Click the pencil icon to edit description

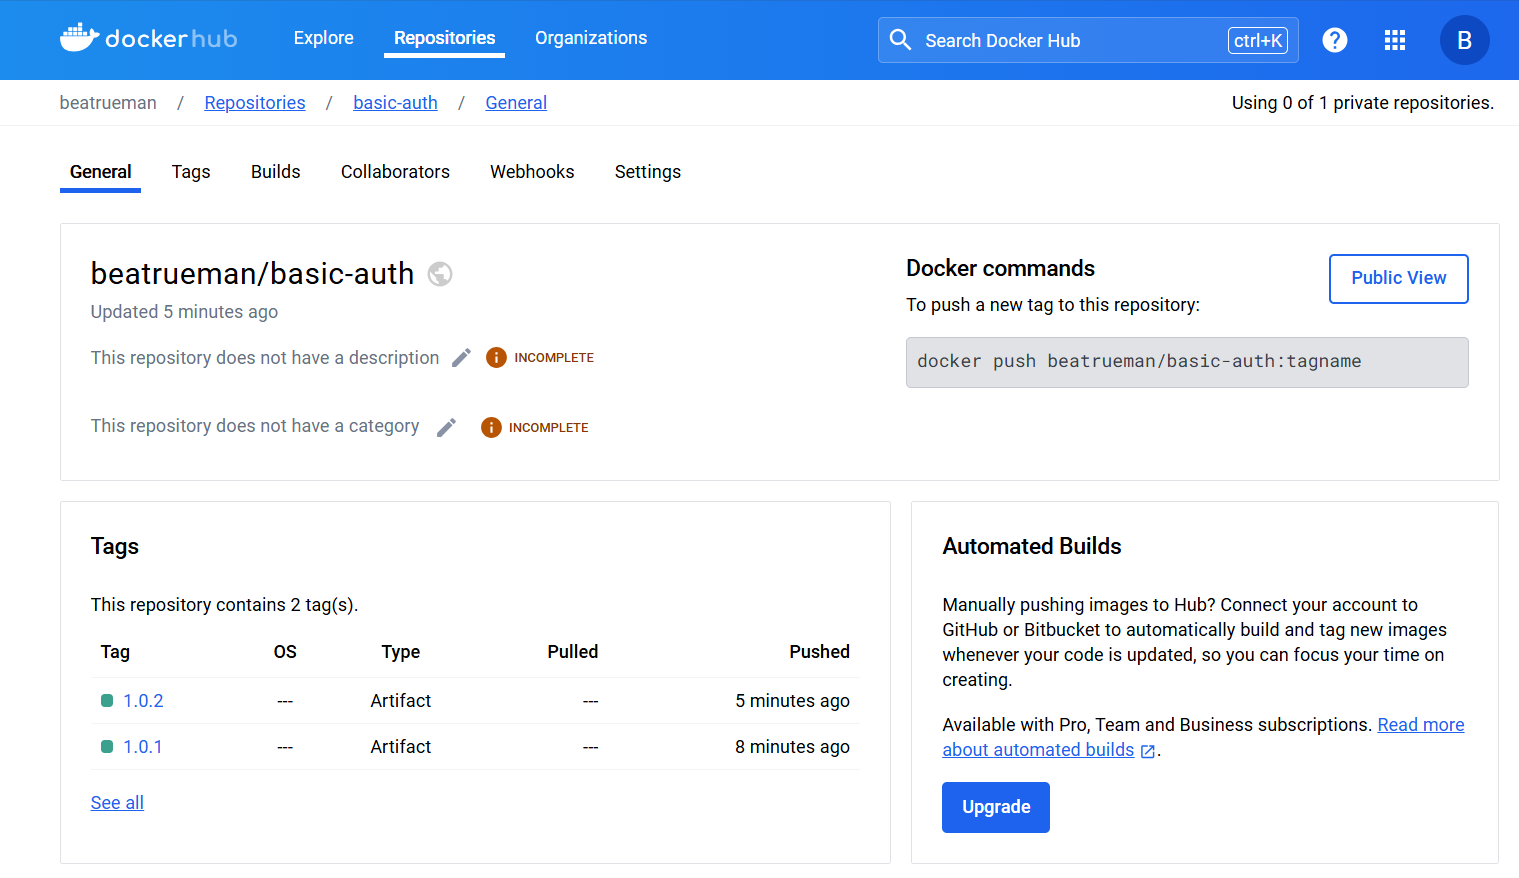[x=461, y=358]
